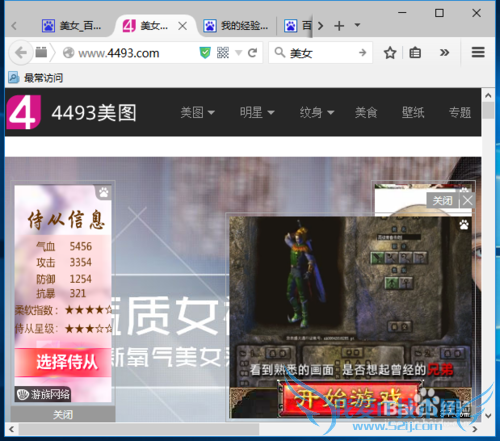Image resolution: width=500 pixels, height=441 pixels.
Task: Open the hamburger menu
Action: (x=478, y=52)
